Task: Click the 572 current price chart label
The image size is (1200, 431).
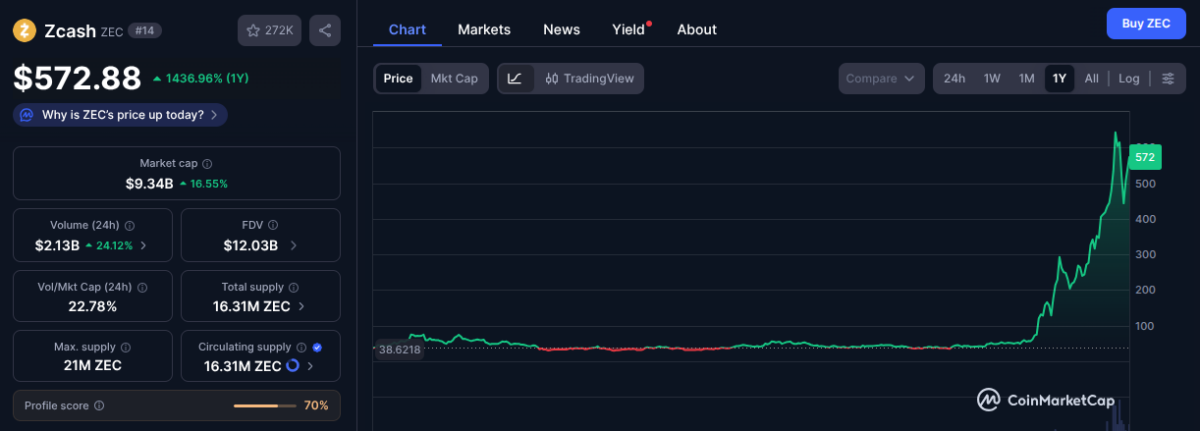Action: pyautogui.click(x=1145, y=157)
